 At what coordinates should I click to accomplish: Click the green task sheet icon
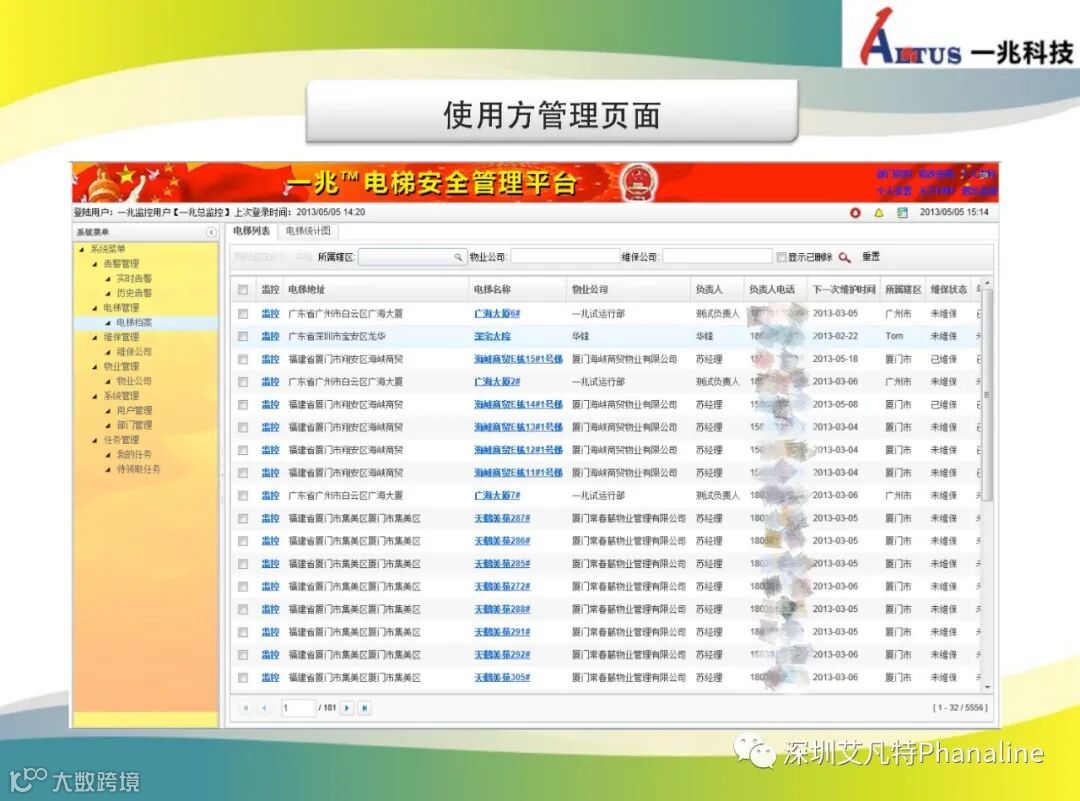902,213
